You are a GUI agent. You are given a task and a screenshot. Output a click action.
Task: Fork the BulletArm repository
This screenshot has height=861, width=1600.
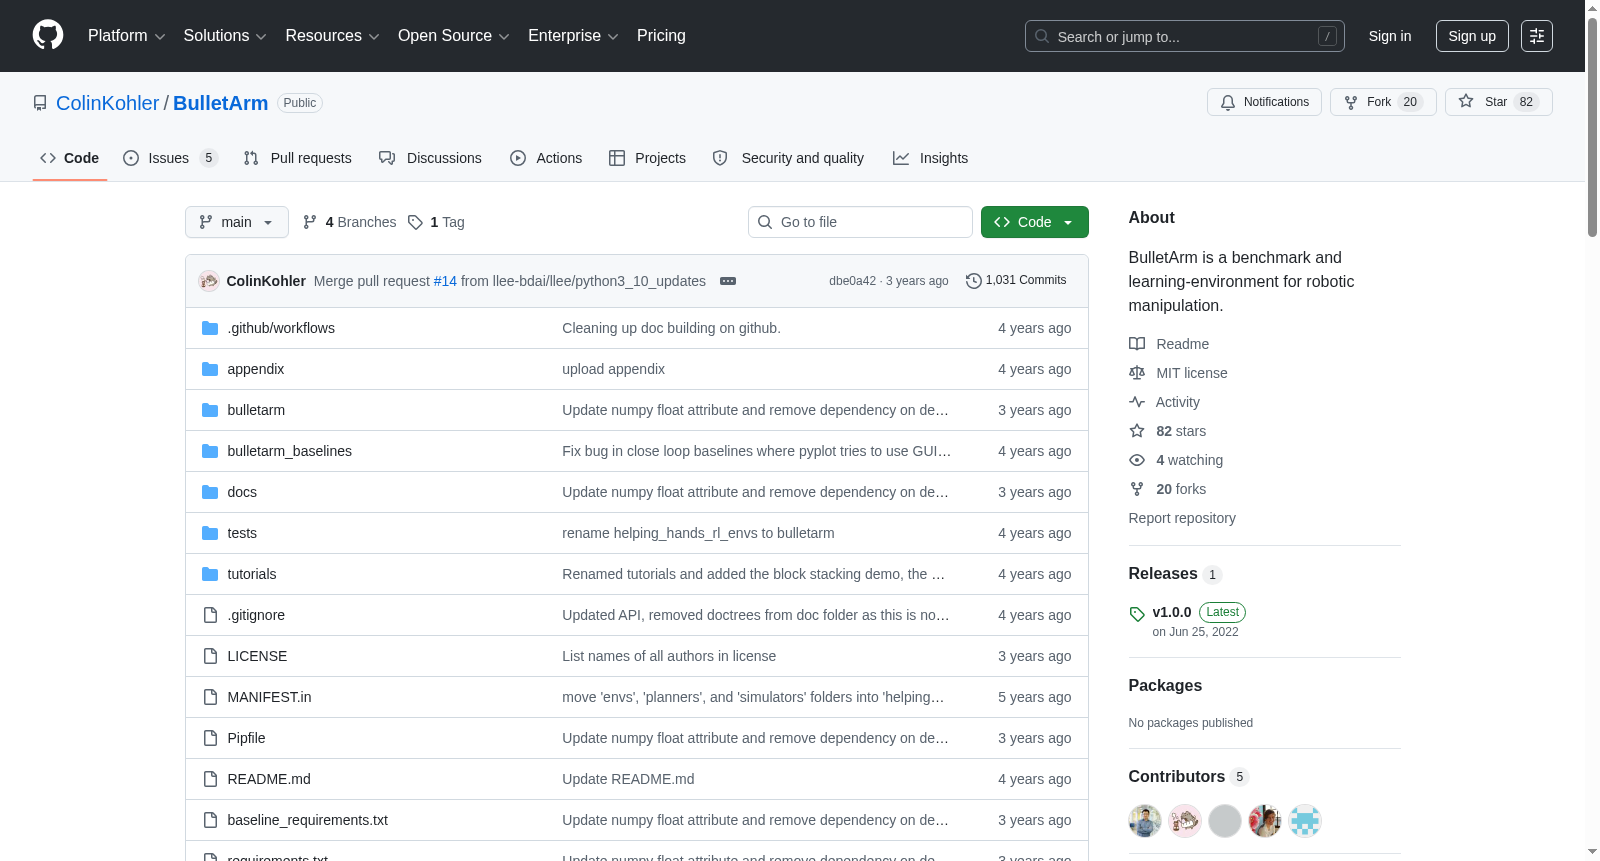click(1383, 102)
